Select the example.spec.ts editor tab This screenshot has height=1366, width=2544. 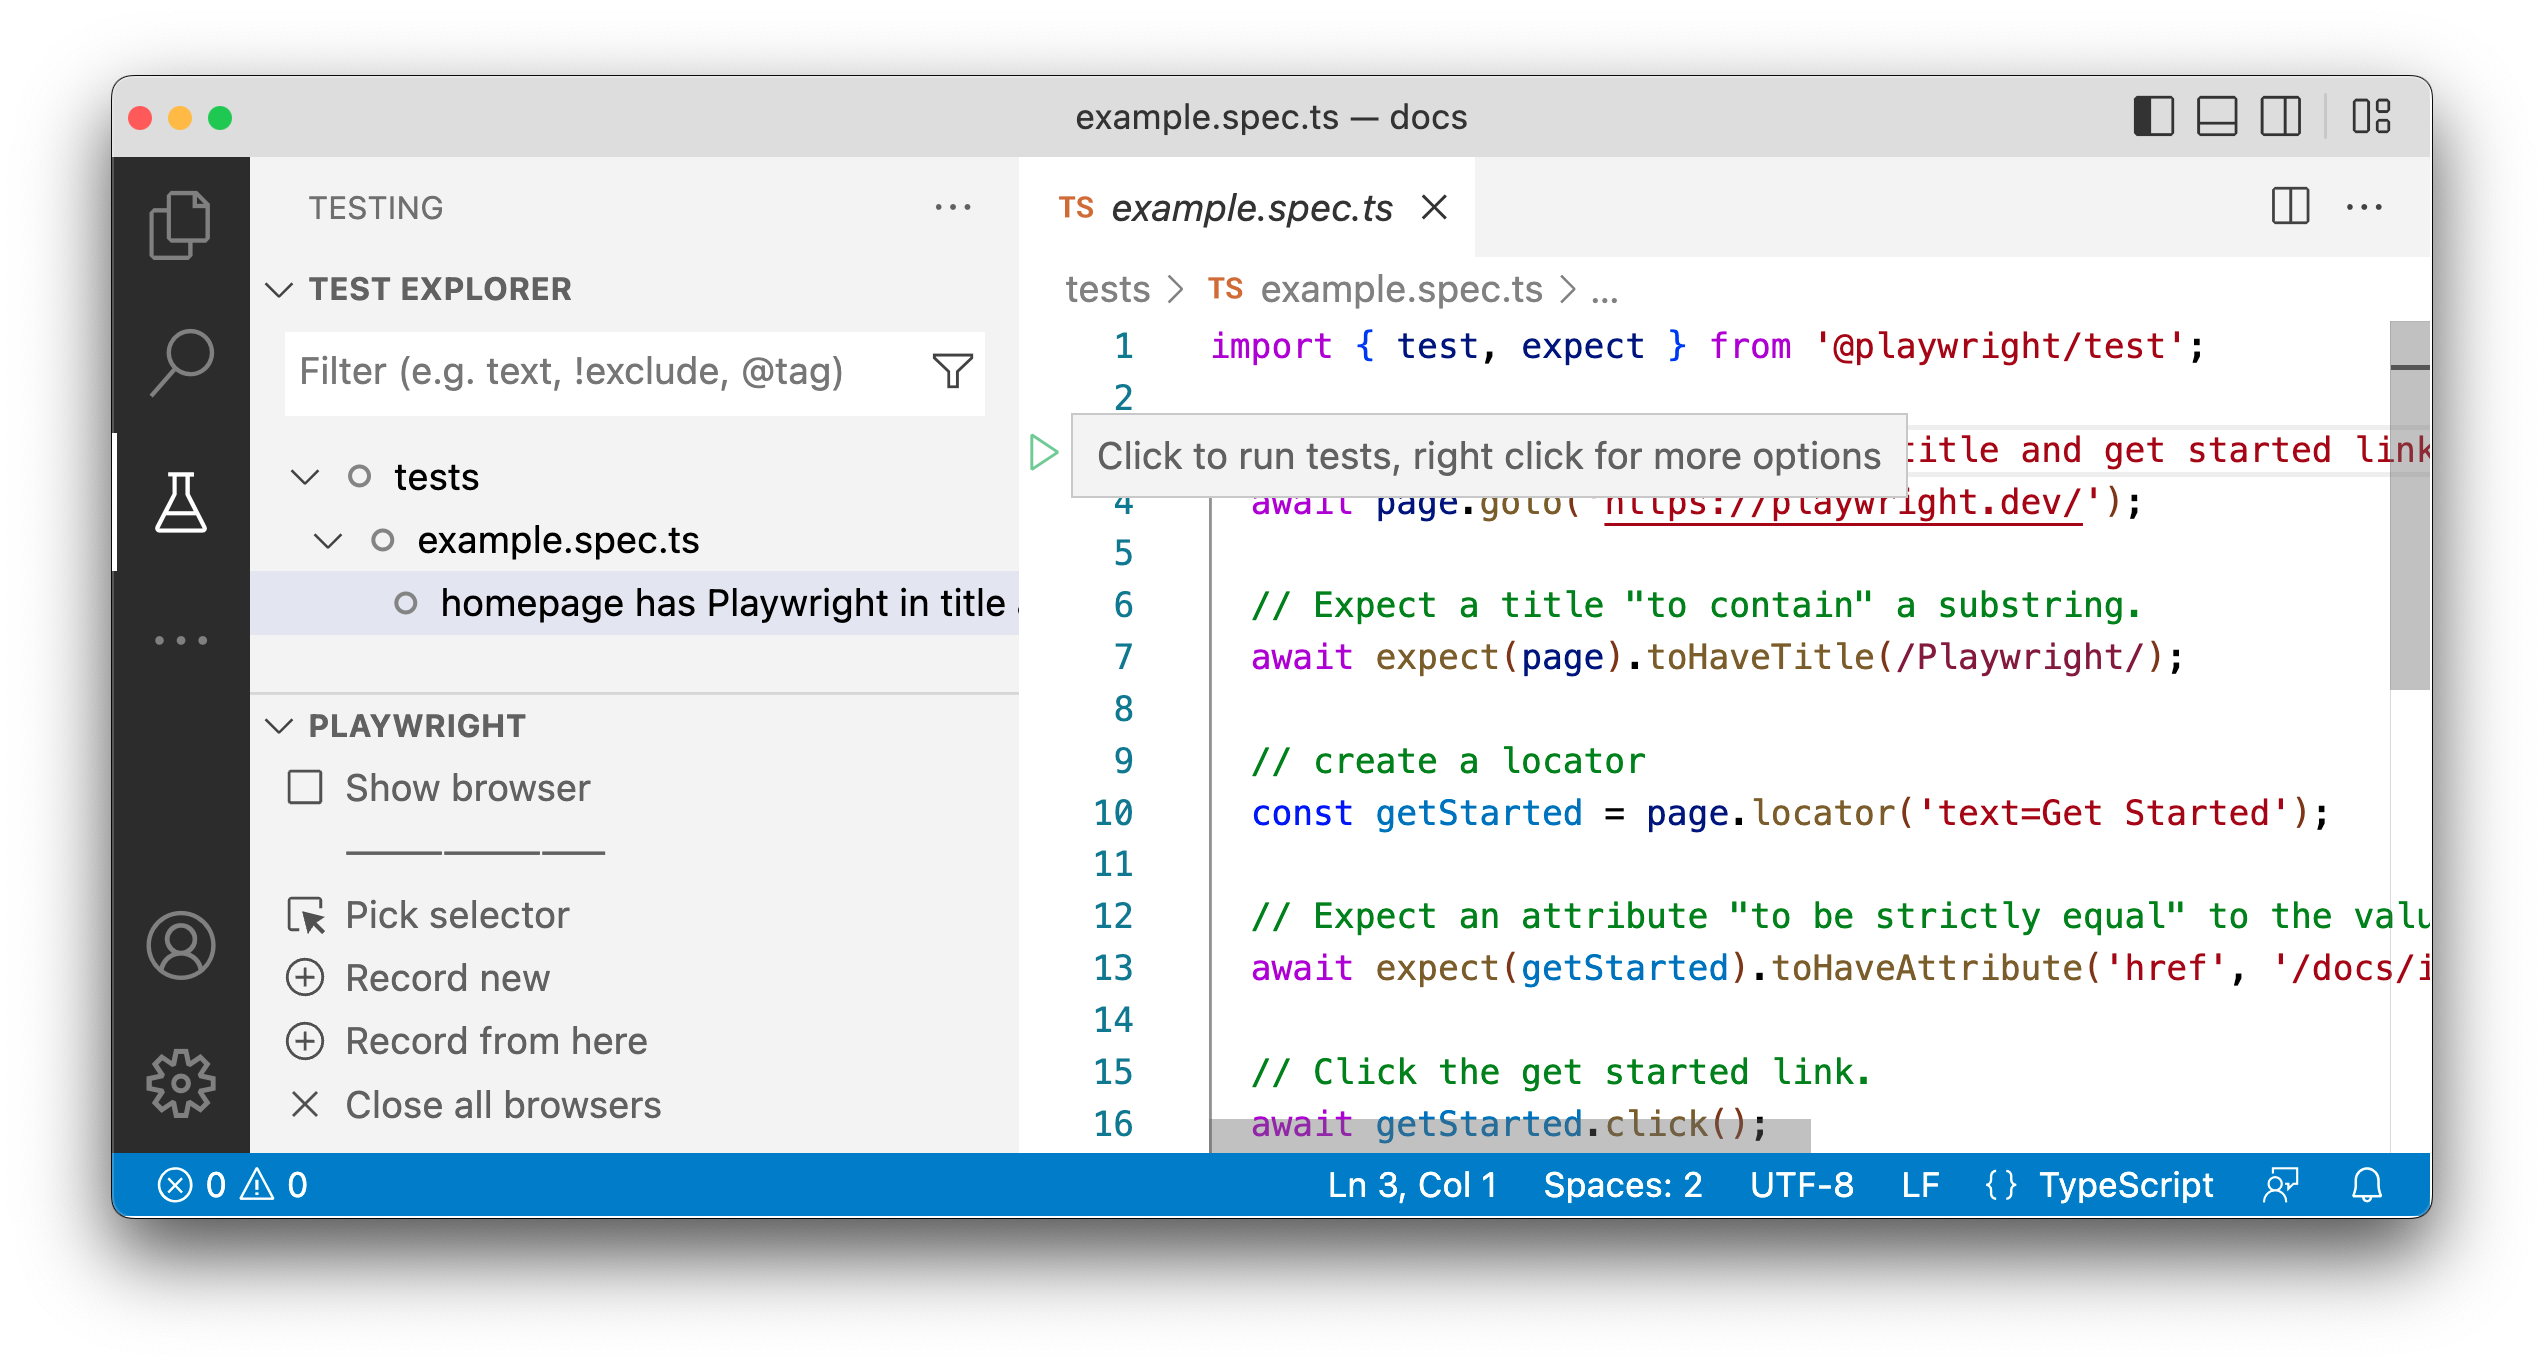[1252, 208]
